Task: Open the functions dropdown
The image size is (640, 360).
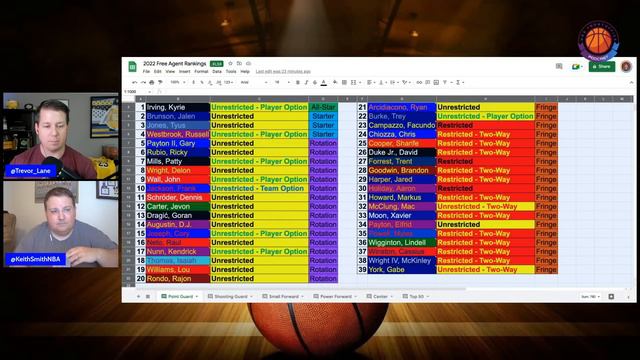Action: [x=460, y=82]
